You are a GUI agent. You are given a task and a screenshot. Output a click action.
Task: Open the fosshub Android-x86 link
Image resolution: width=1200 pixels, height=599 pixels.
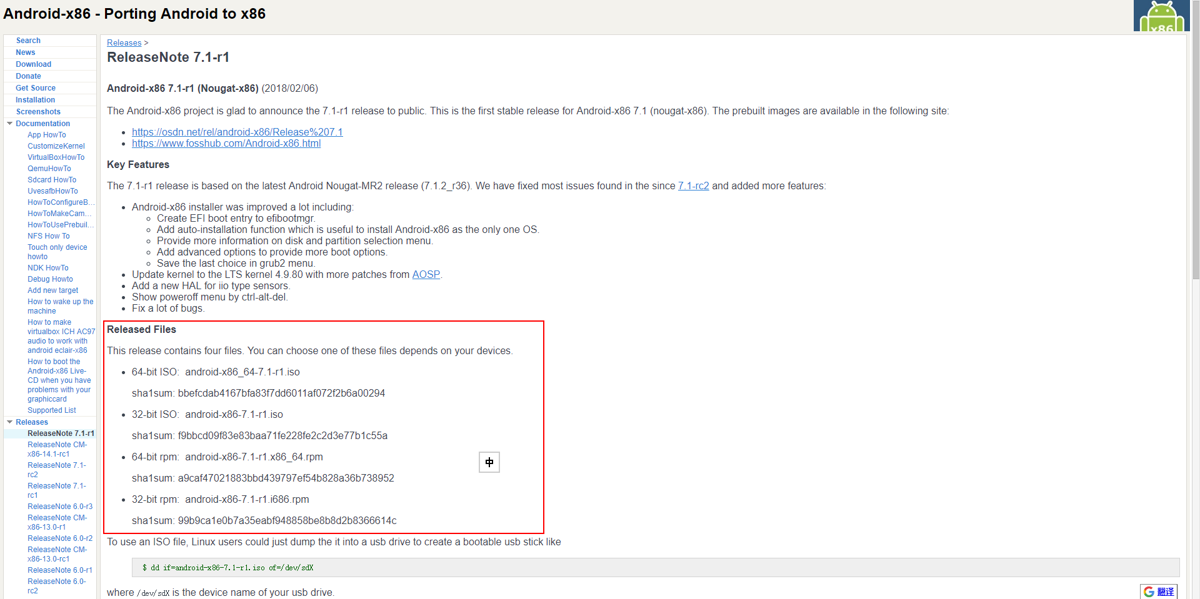click(226, 143)
